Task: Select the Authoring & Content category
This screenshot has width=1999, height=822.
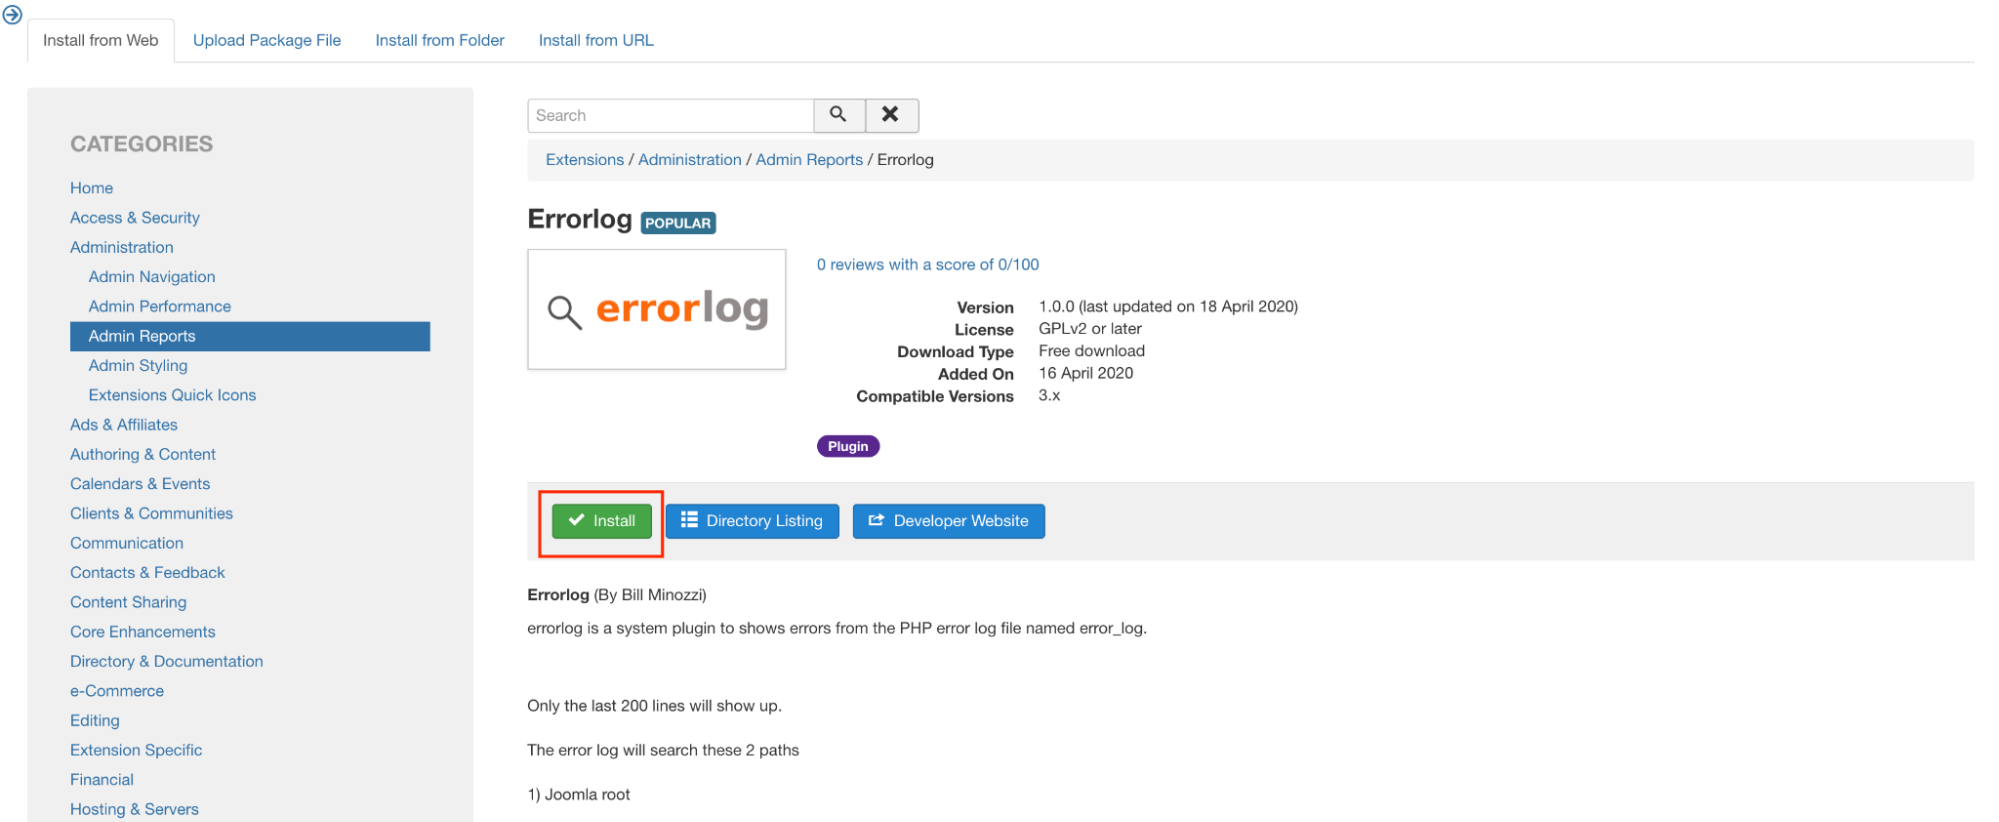Action: pos(143,454)
